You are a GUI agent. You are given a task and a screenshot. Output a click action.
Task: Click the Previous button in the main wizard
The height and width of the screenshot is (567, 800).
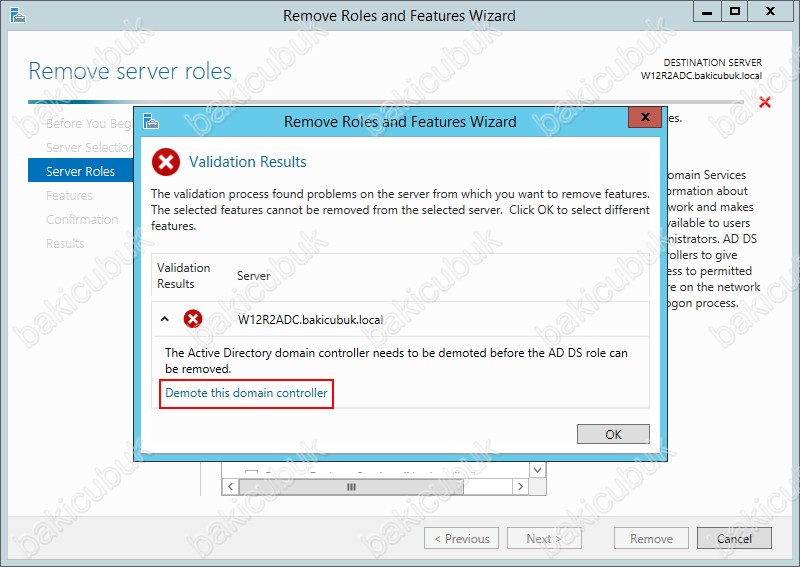[x=461, y=538]
